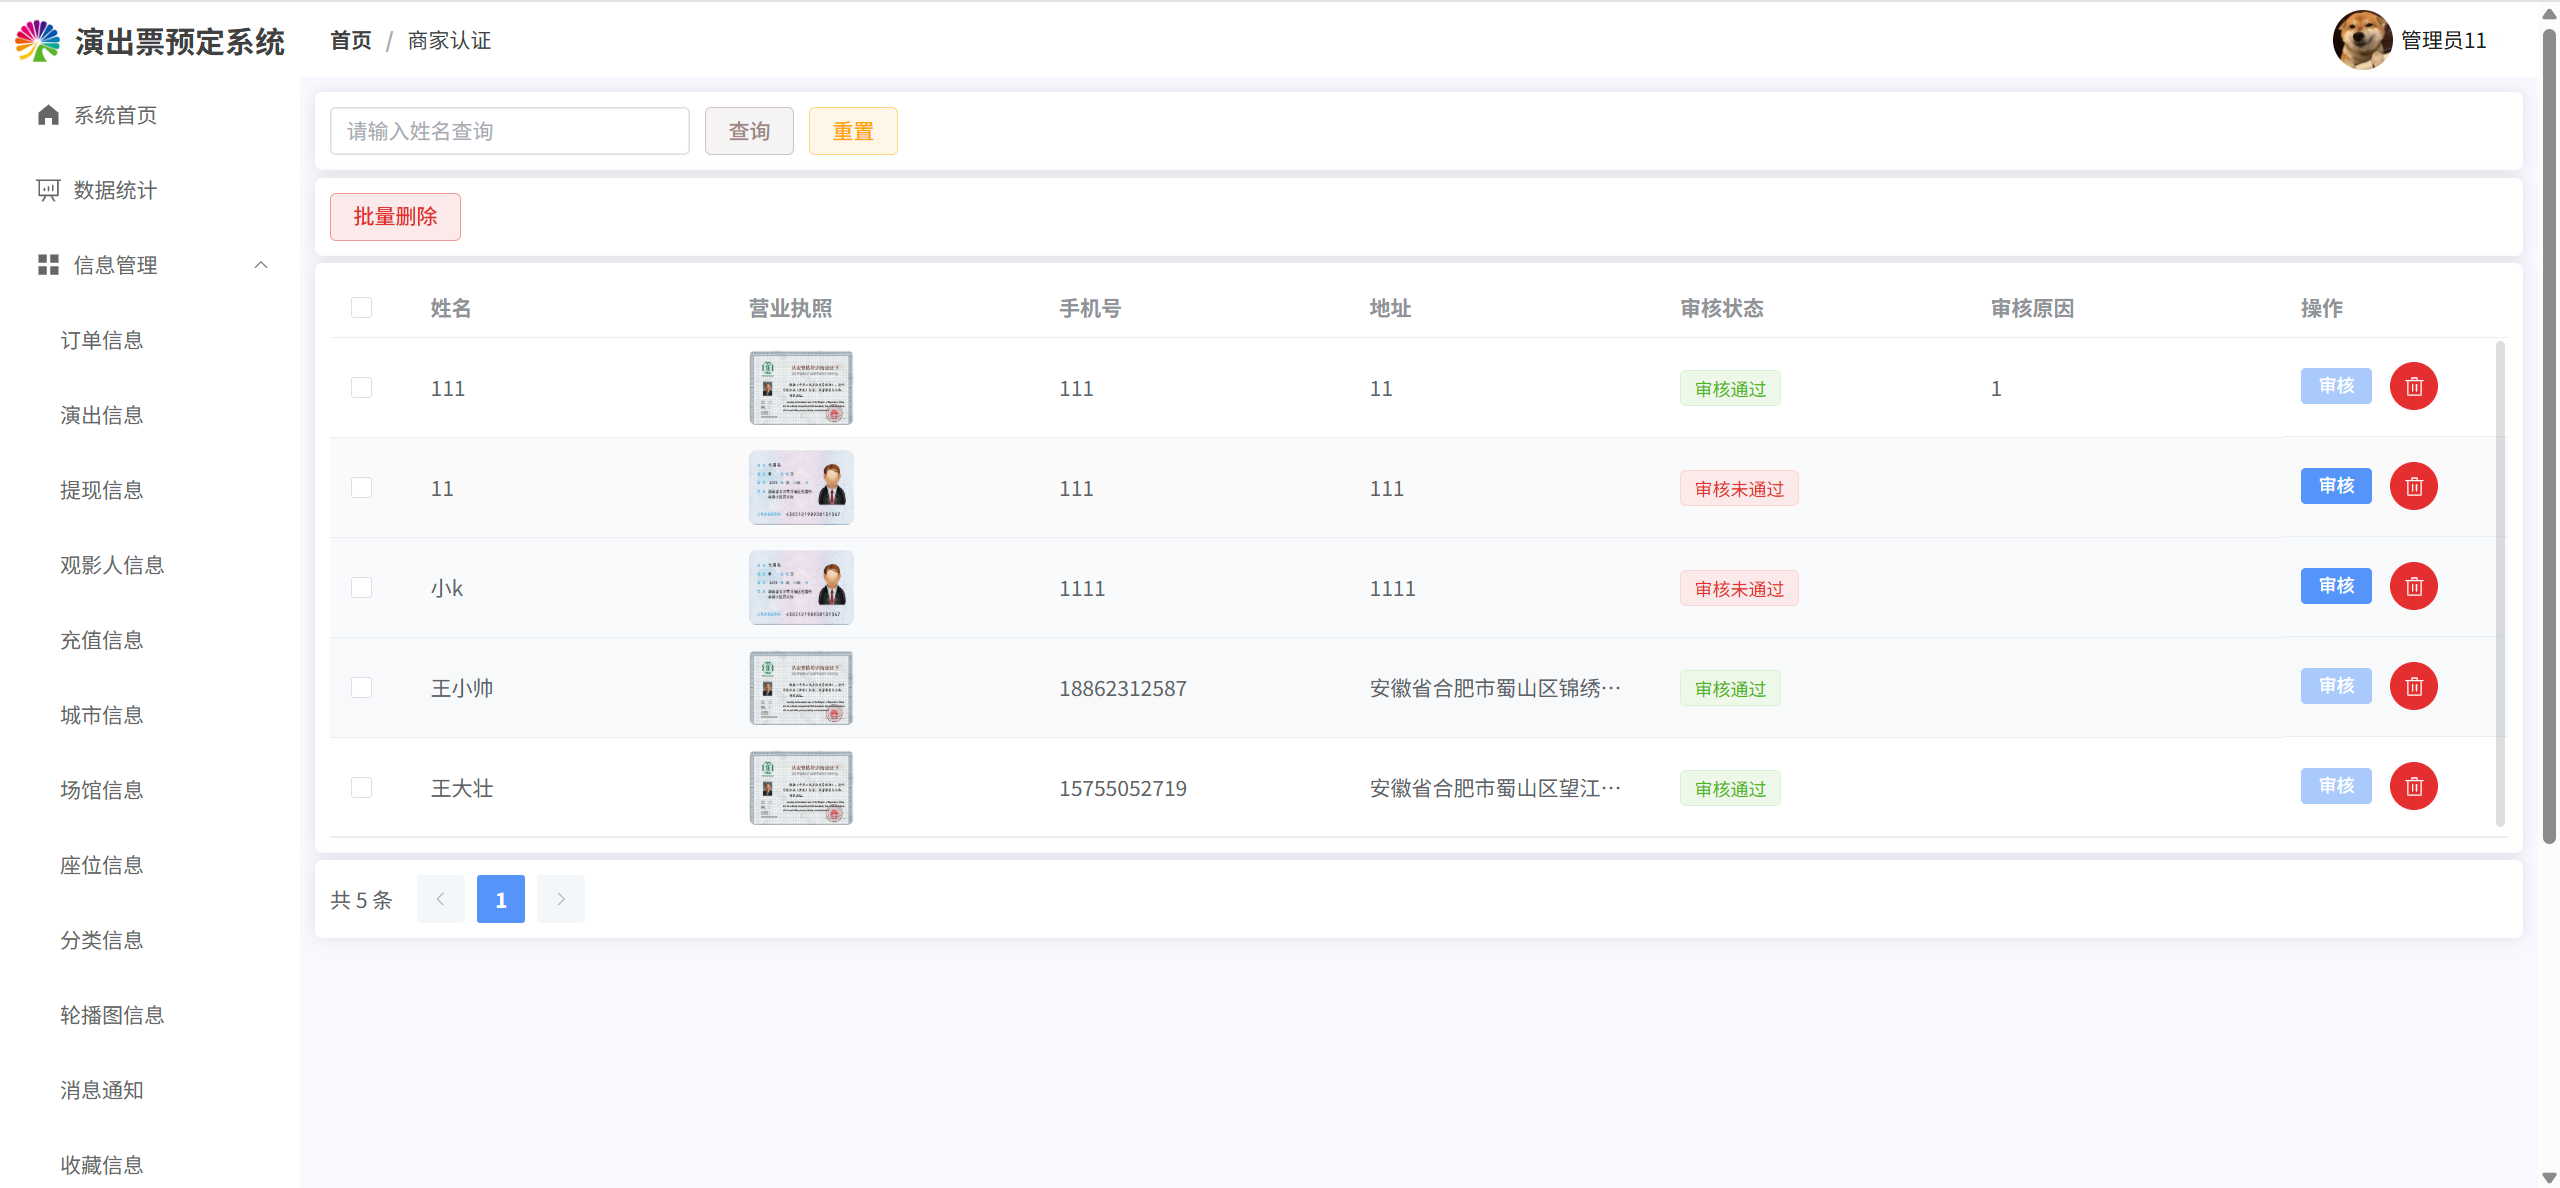Click the admin avatar picture
Viewport: 2560px width, 1188px height.
2361,40
